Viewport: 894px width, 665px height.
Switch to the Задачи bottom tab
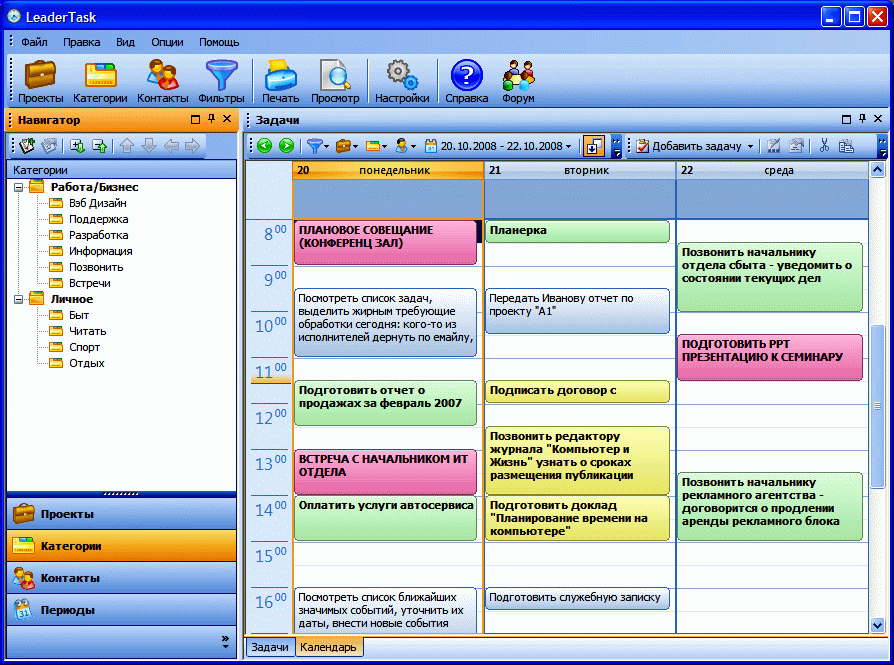[270, 647]
